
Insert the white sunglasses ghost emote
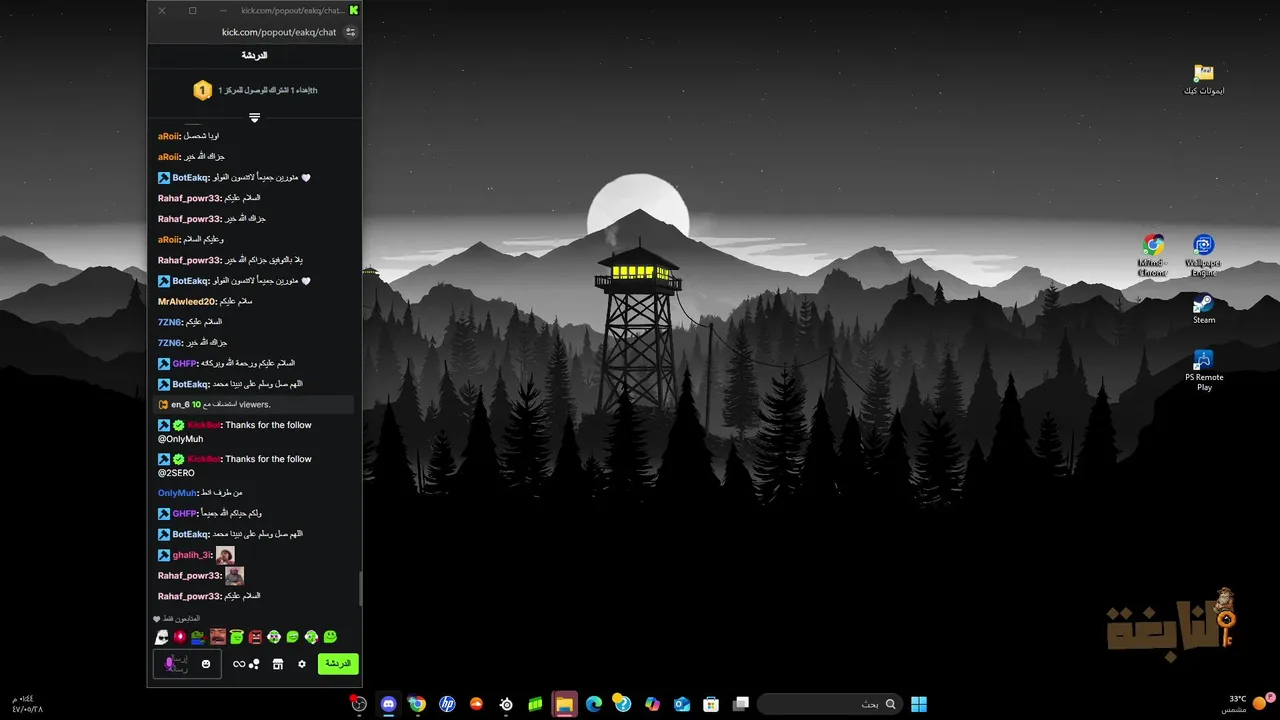[162, 637]
